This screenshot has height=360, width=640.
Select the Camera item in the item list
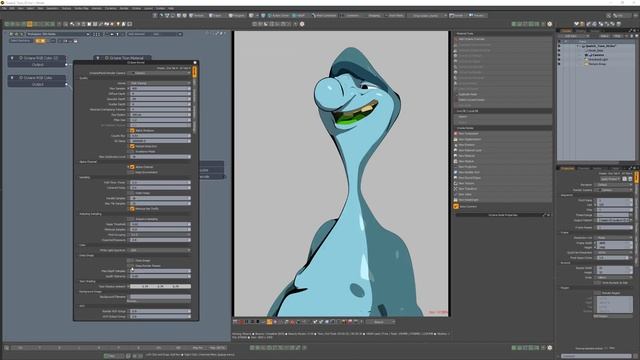597,55
